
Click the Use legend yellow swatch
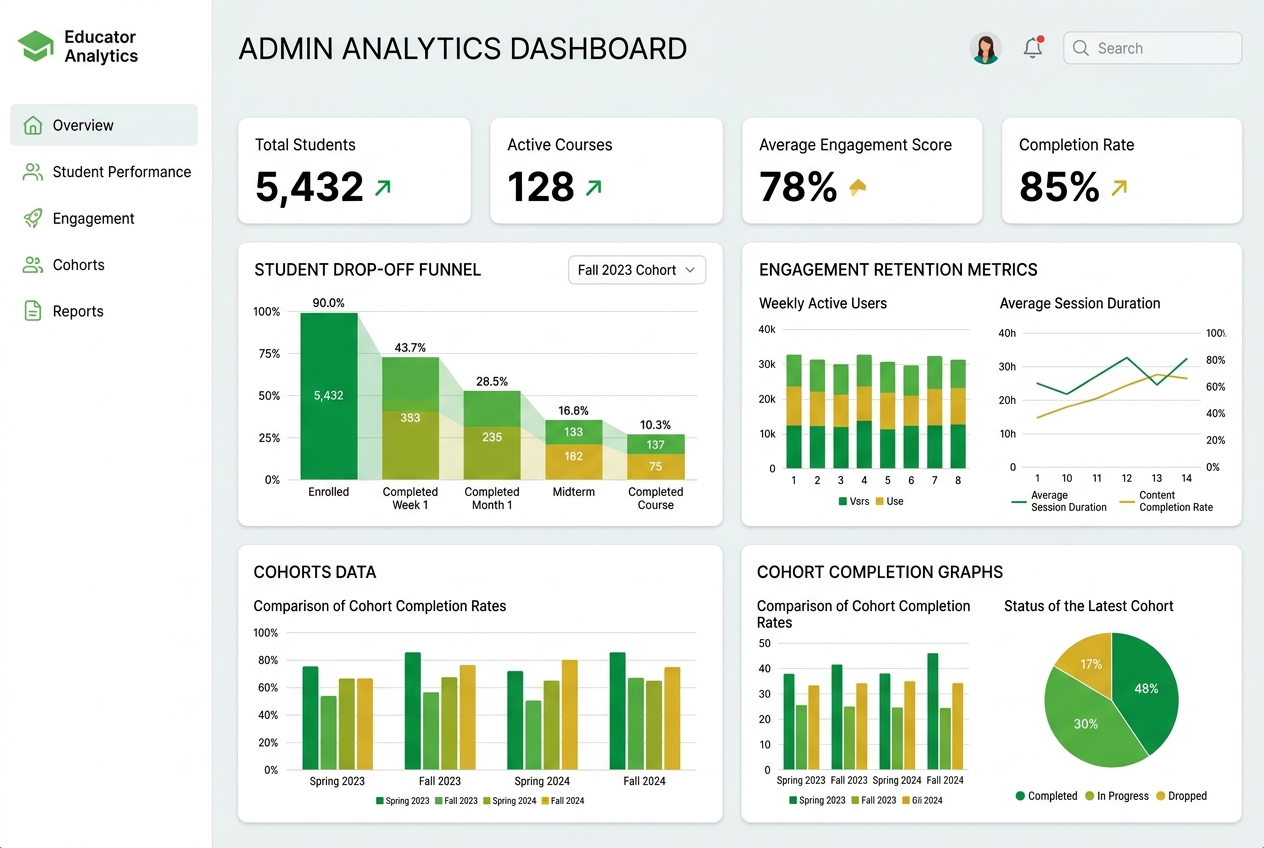coord(879,501)
